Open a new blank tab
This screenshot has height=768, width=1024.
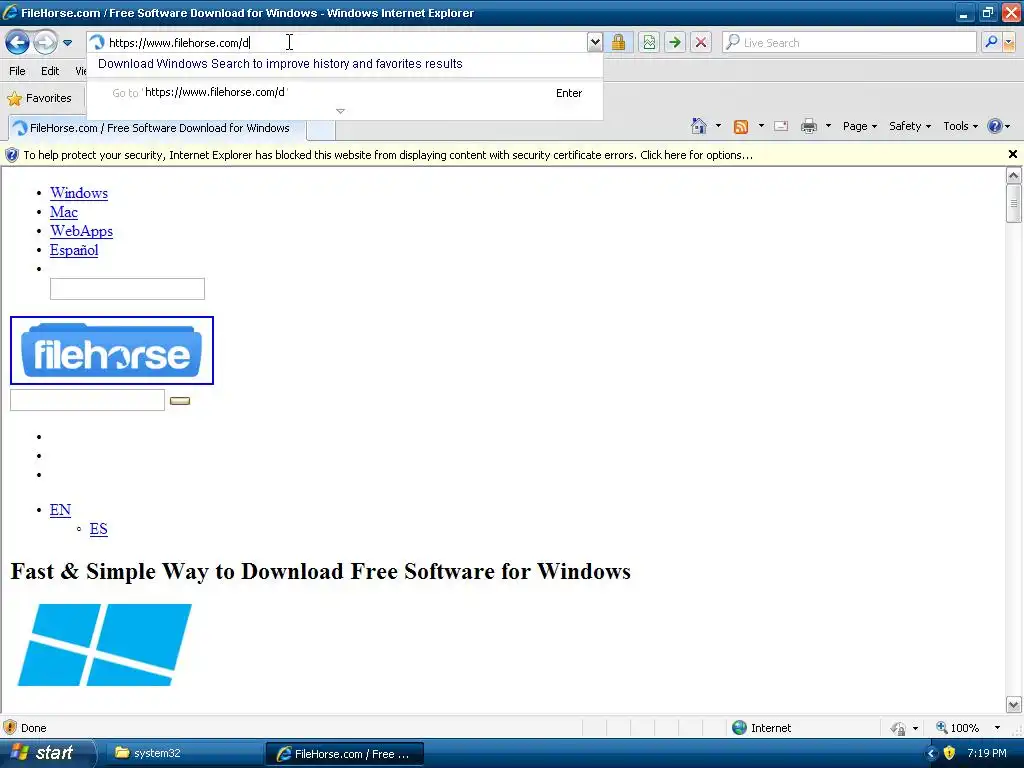(321, 129)
